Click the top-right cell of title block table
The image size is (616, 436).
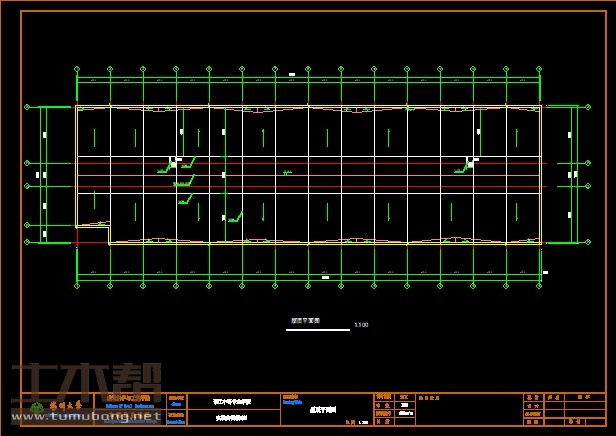(590, 397)
